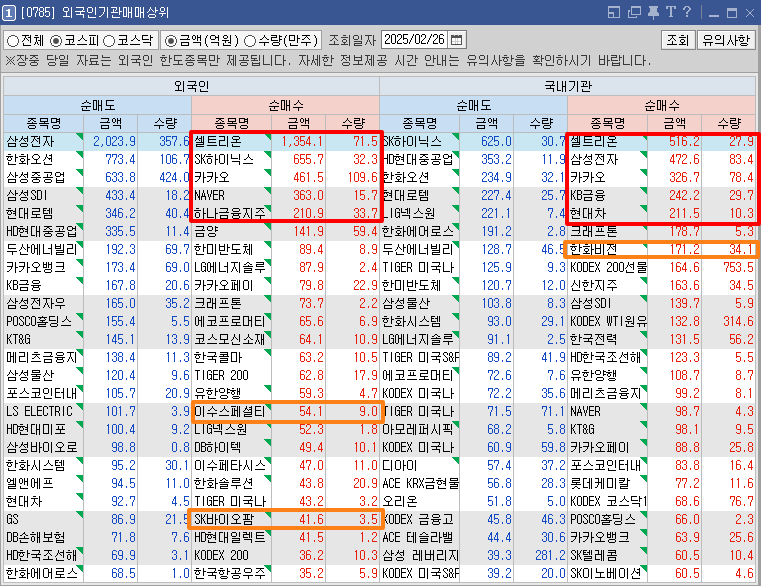Screen dimensions: 761x586
Task: Click SK바이오팜 stock name
Action: tap(224, 519)
